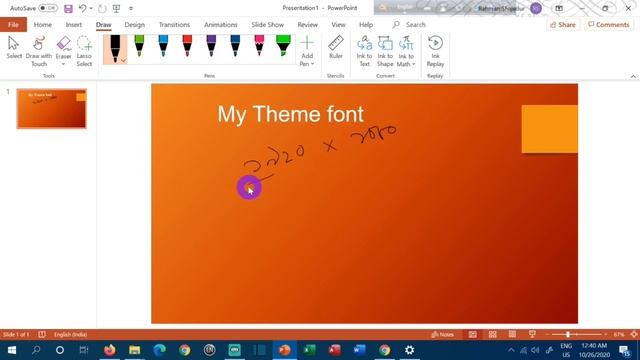
Task: Start presentation from beginning icon
Action: 116,8
